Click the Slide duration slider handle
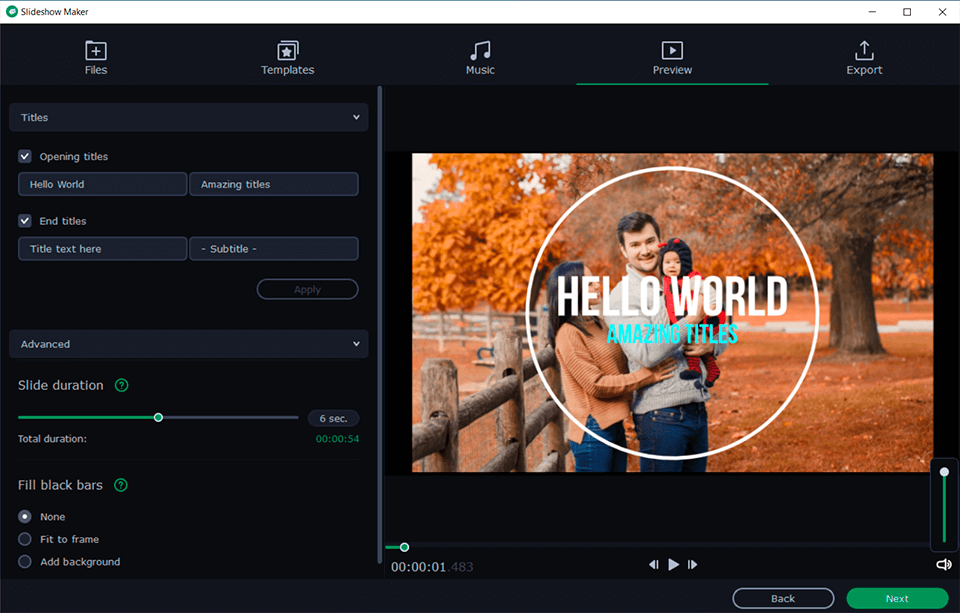This screenshot has height=613, width=960. 158,417
